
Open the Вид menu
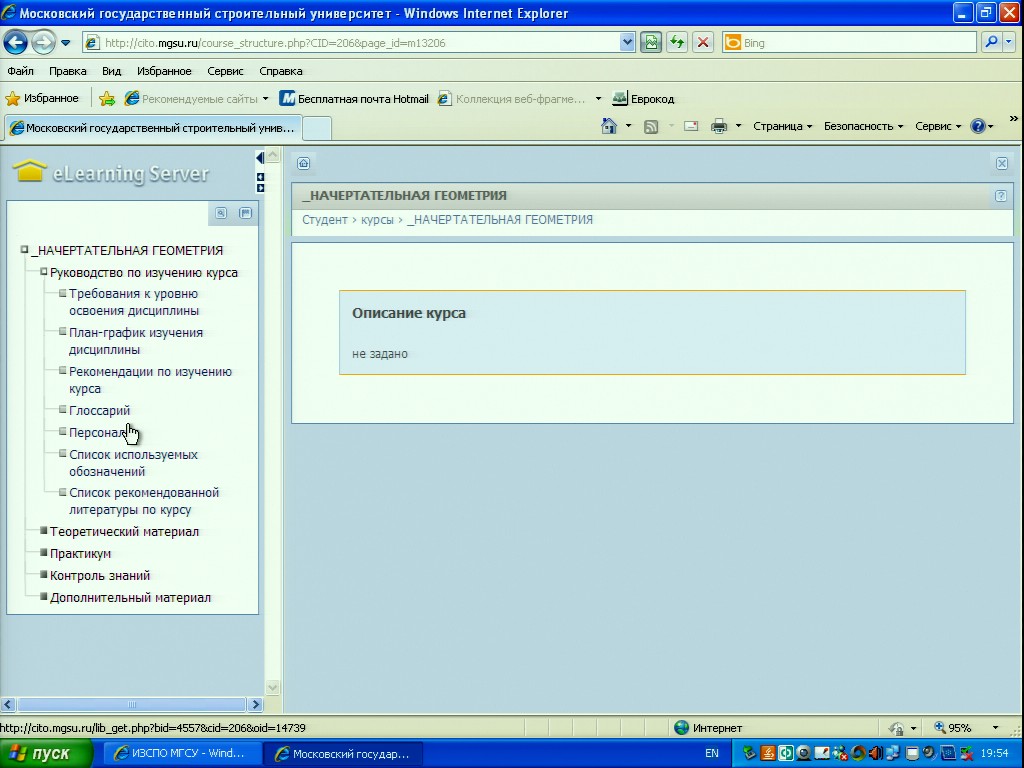click(x=112, y=71)
